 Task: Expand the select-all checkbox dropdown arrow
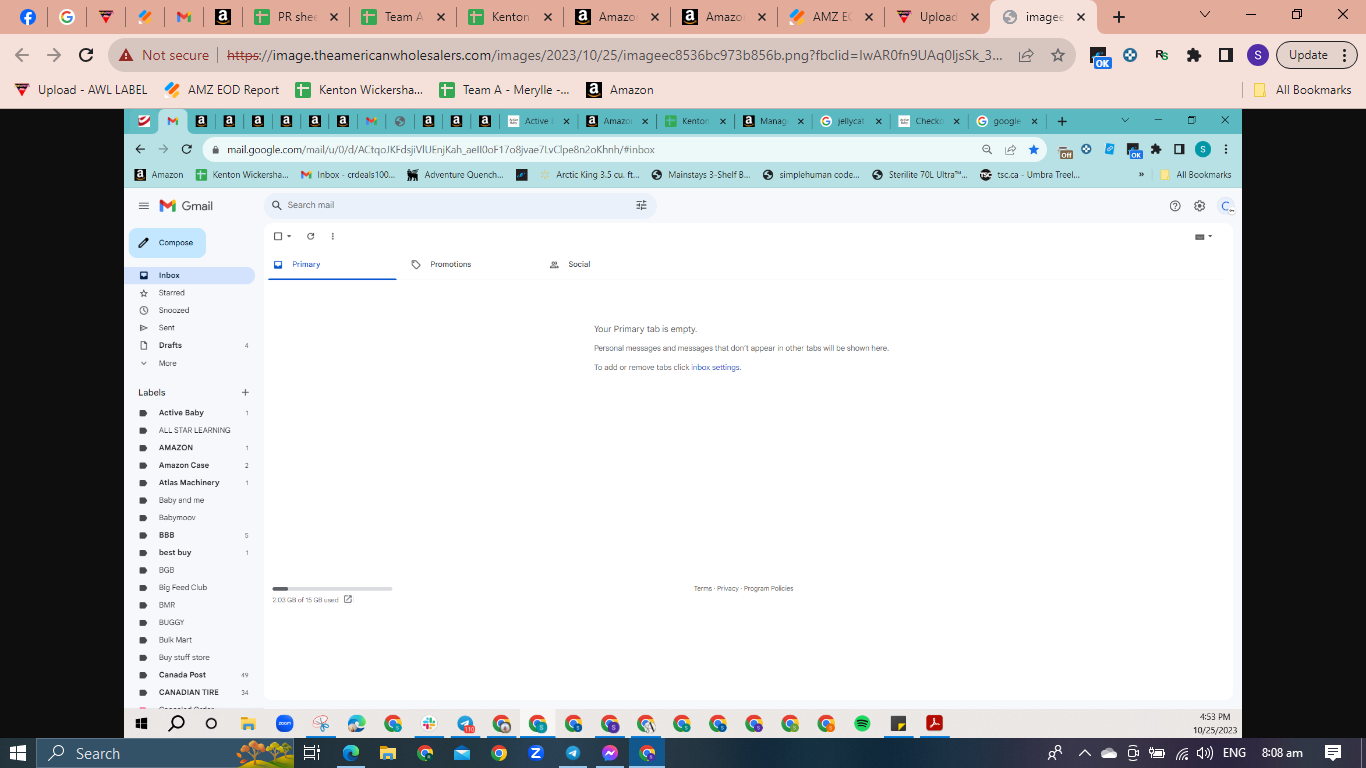point(289,237)
